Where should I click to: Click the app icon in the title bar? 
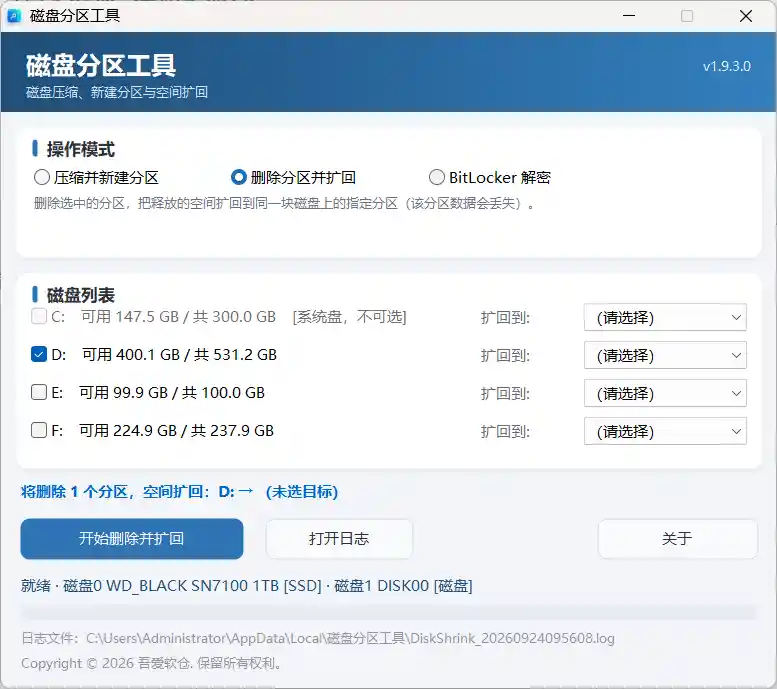14,16
